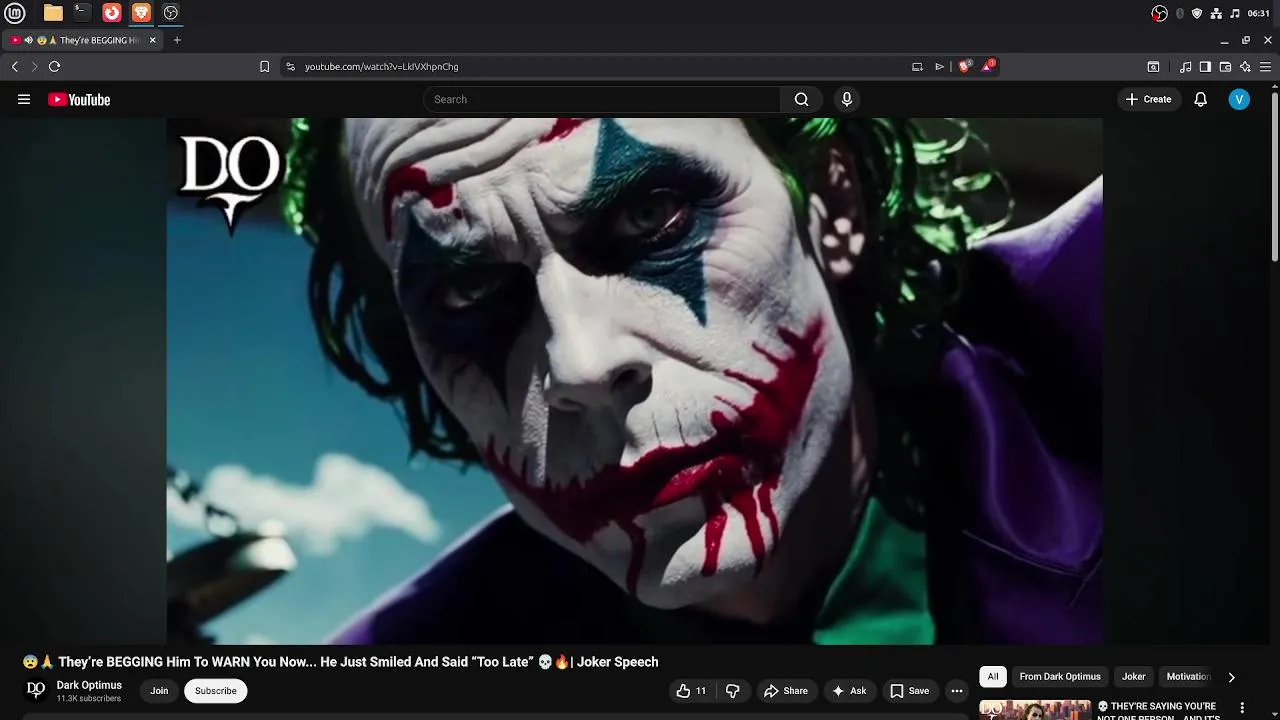This screenshot has height=720, width=1280.
Task: Click the send arrow icon in address bar
Action: coord(940,66)
